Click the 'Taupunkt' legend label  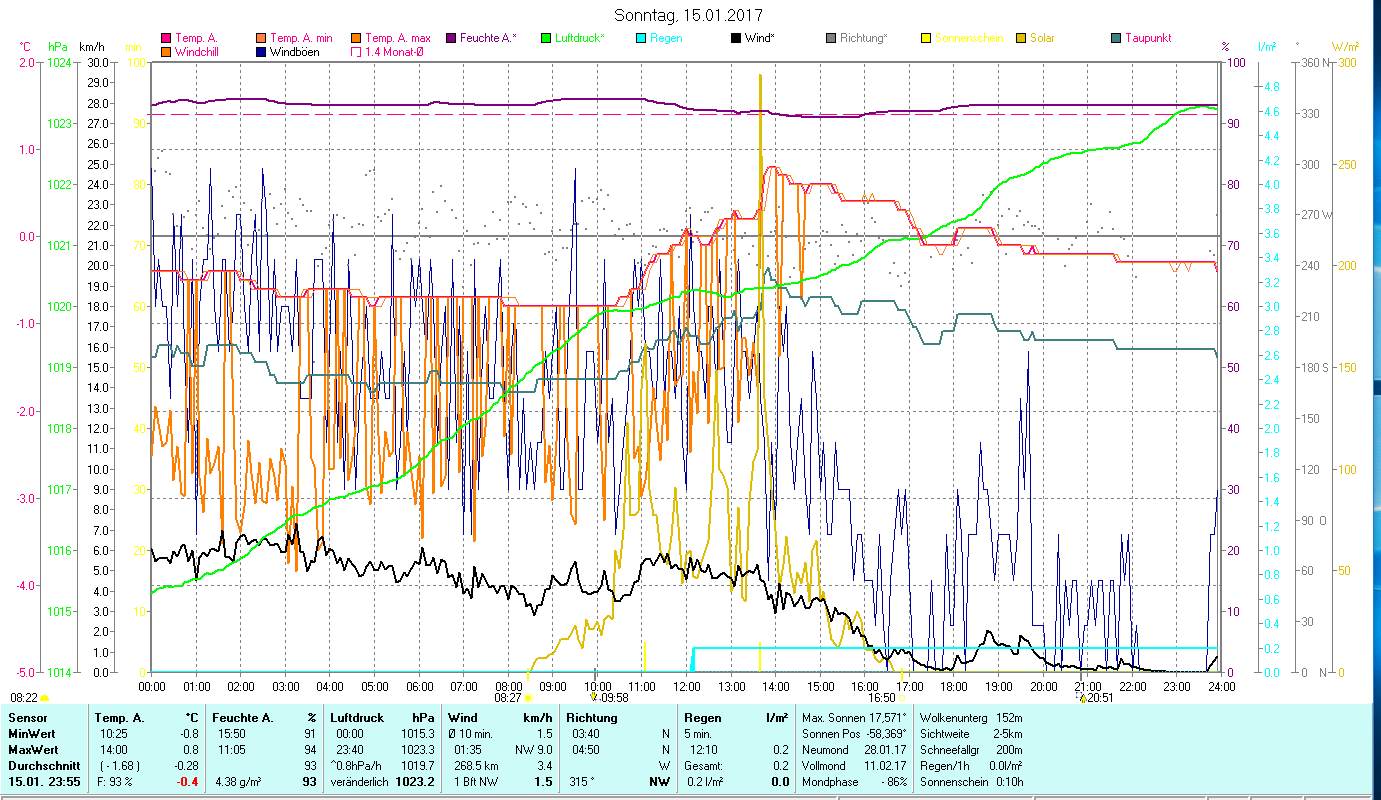coord(1148,38)
